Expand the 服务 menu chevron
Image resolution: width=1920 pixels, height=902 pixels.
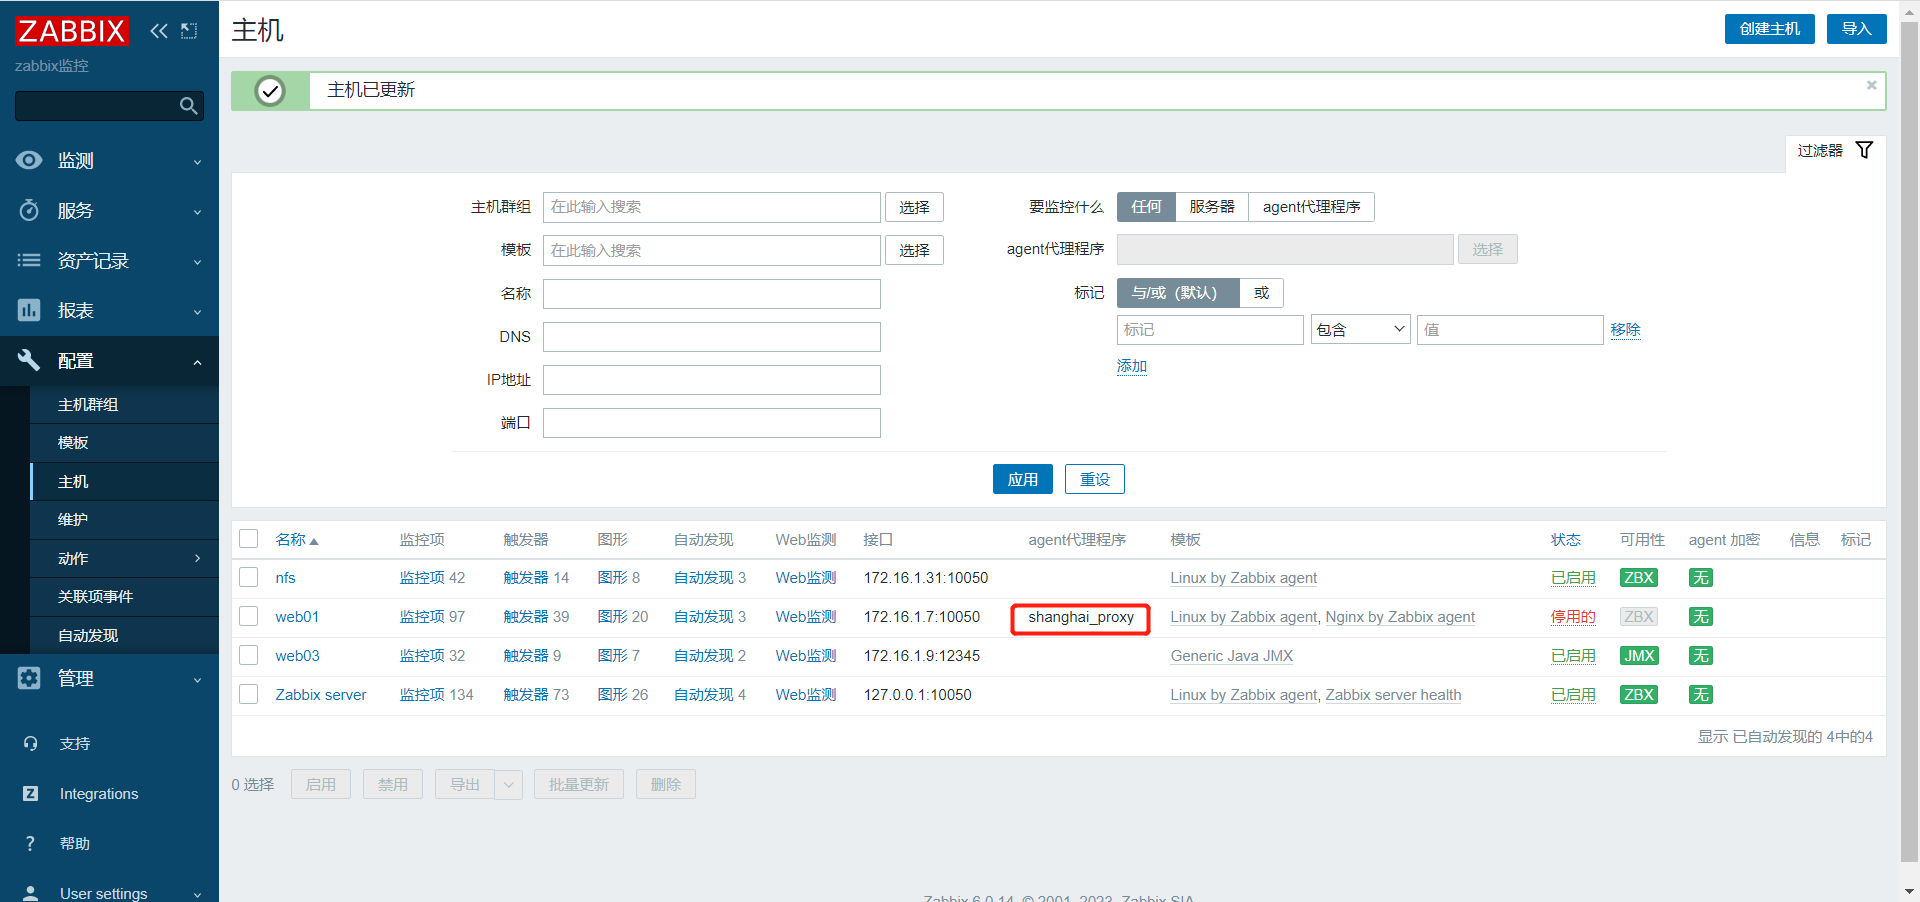click(197, 212)
